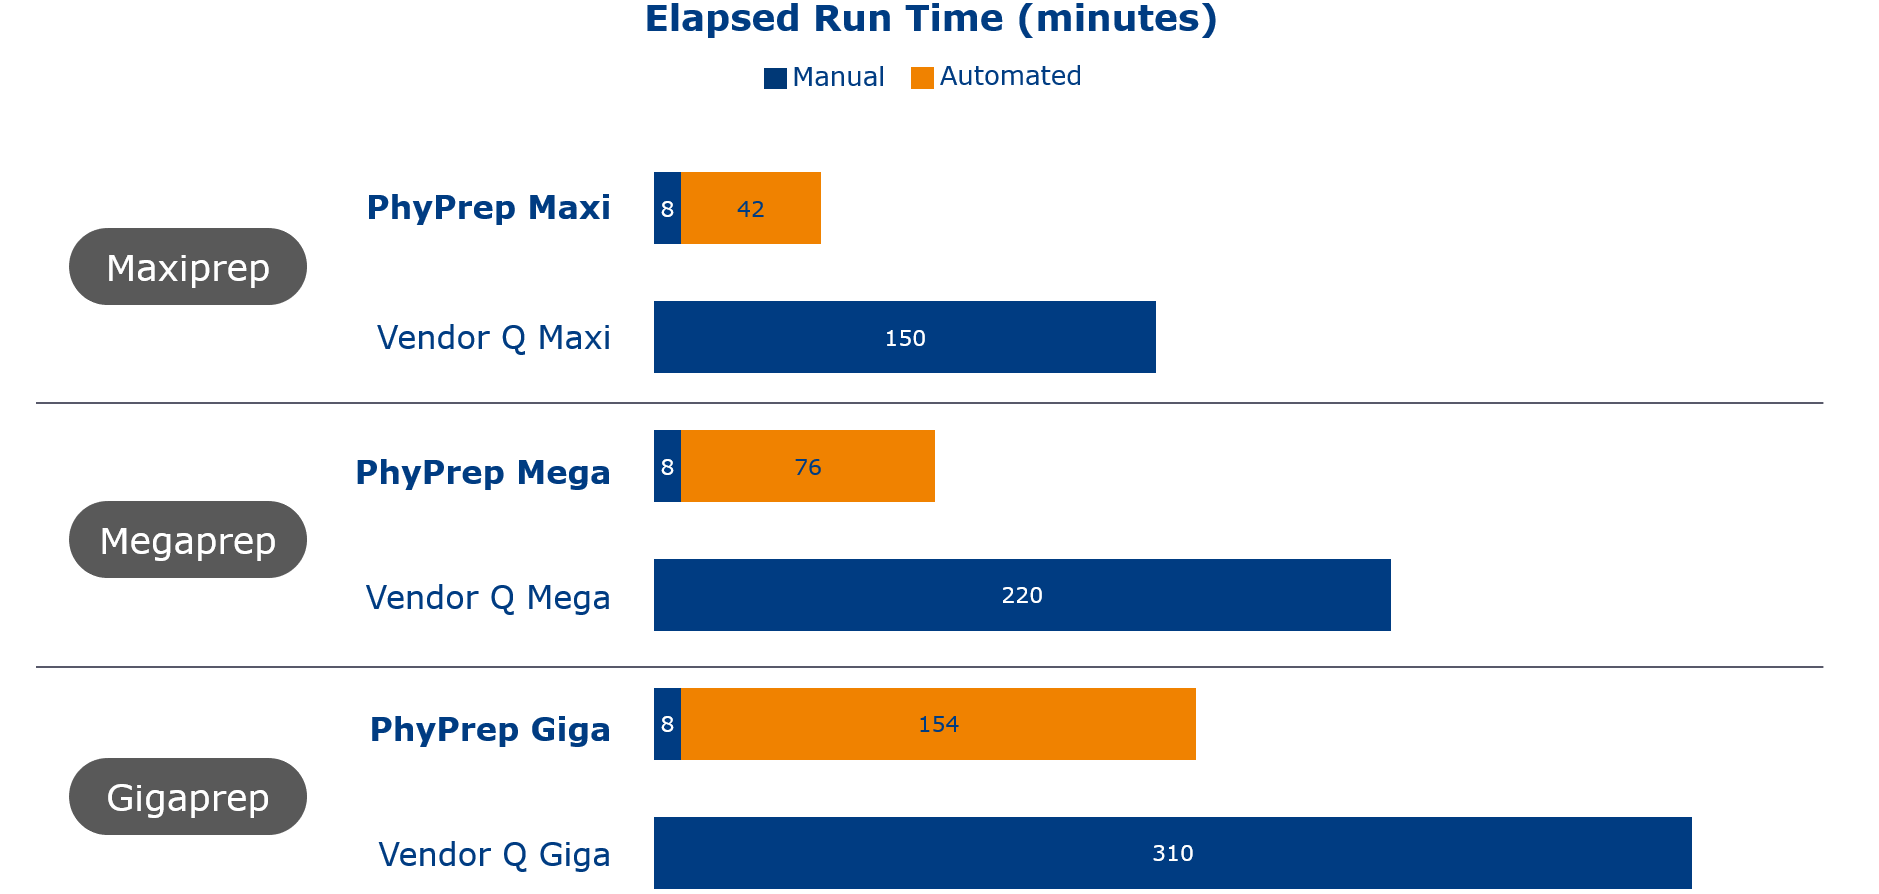Select the Automated legend label
The width and height of the screenshot is (1879, 894).
tap(1010, 76)
